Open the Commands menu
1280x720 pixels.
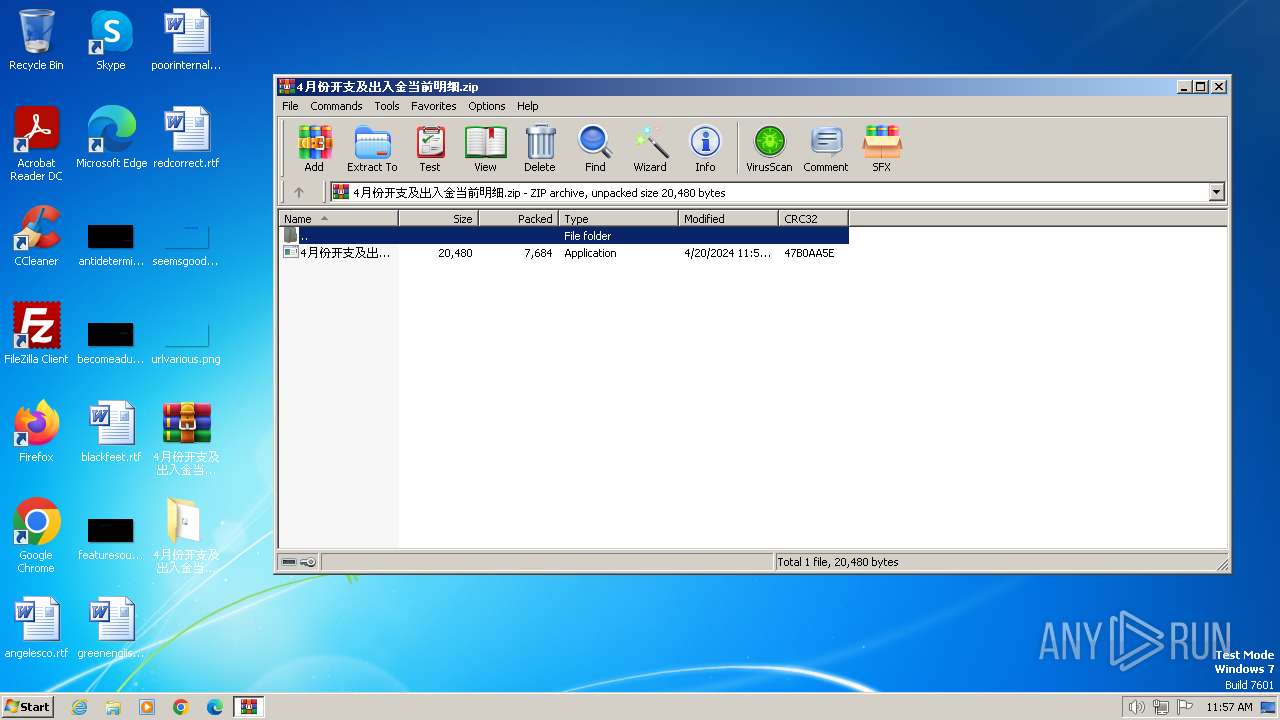coord(336,106)
